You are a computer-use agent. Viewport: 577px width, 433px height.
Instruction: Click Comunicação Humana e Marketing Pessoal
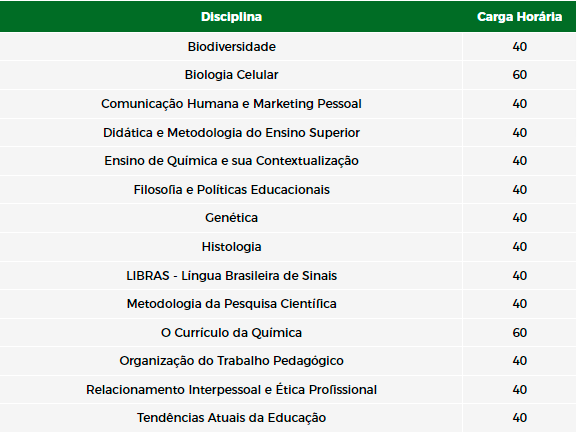[231, 104]
